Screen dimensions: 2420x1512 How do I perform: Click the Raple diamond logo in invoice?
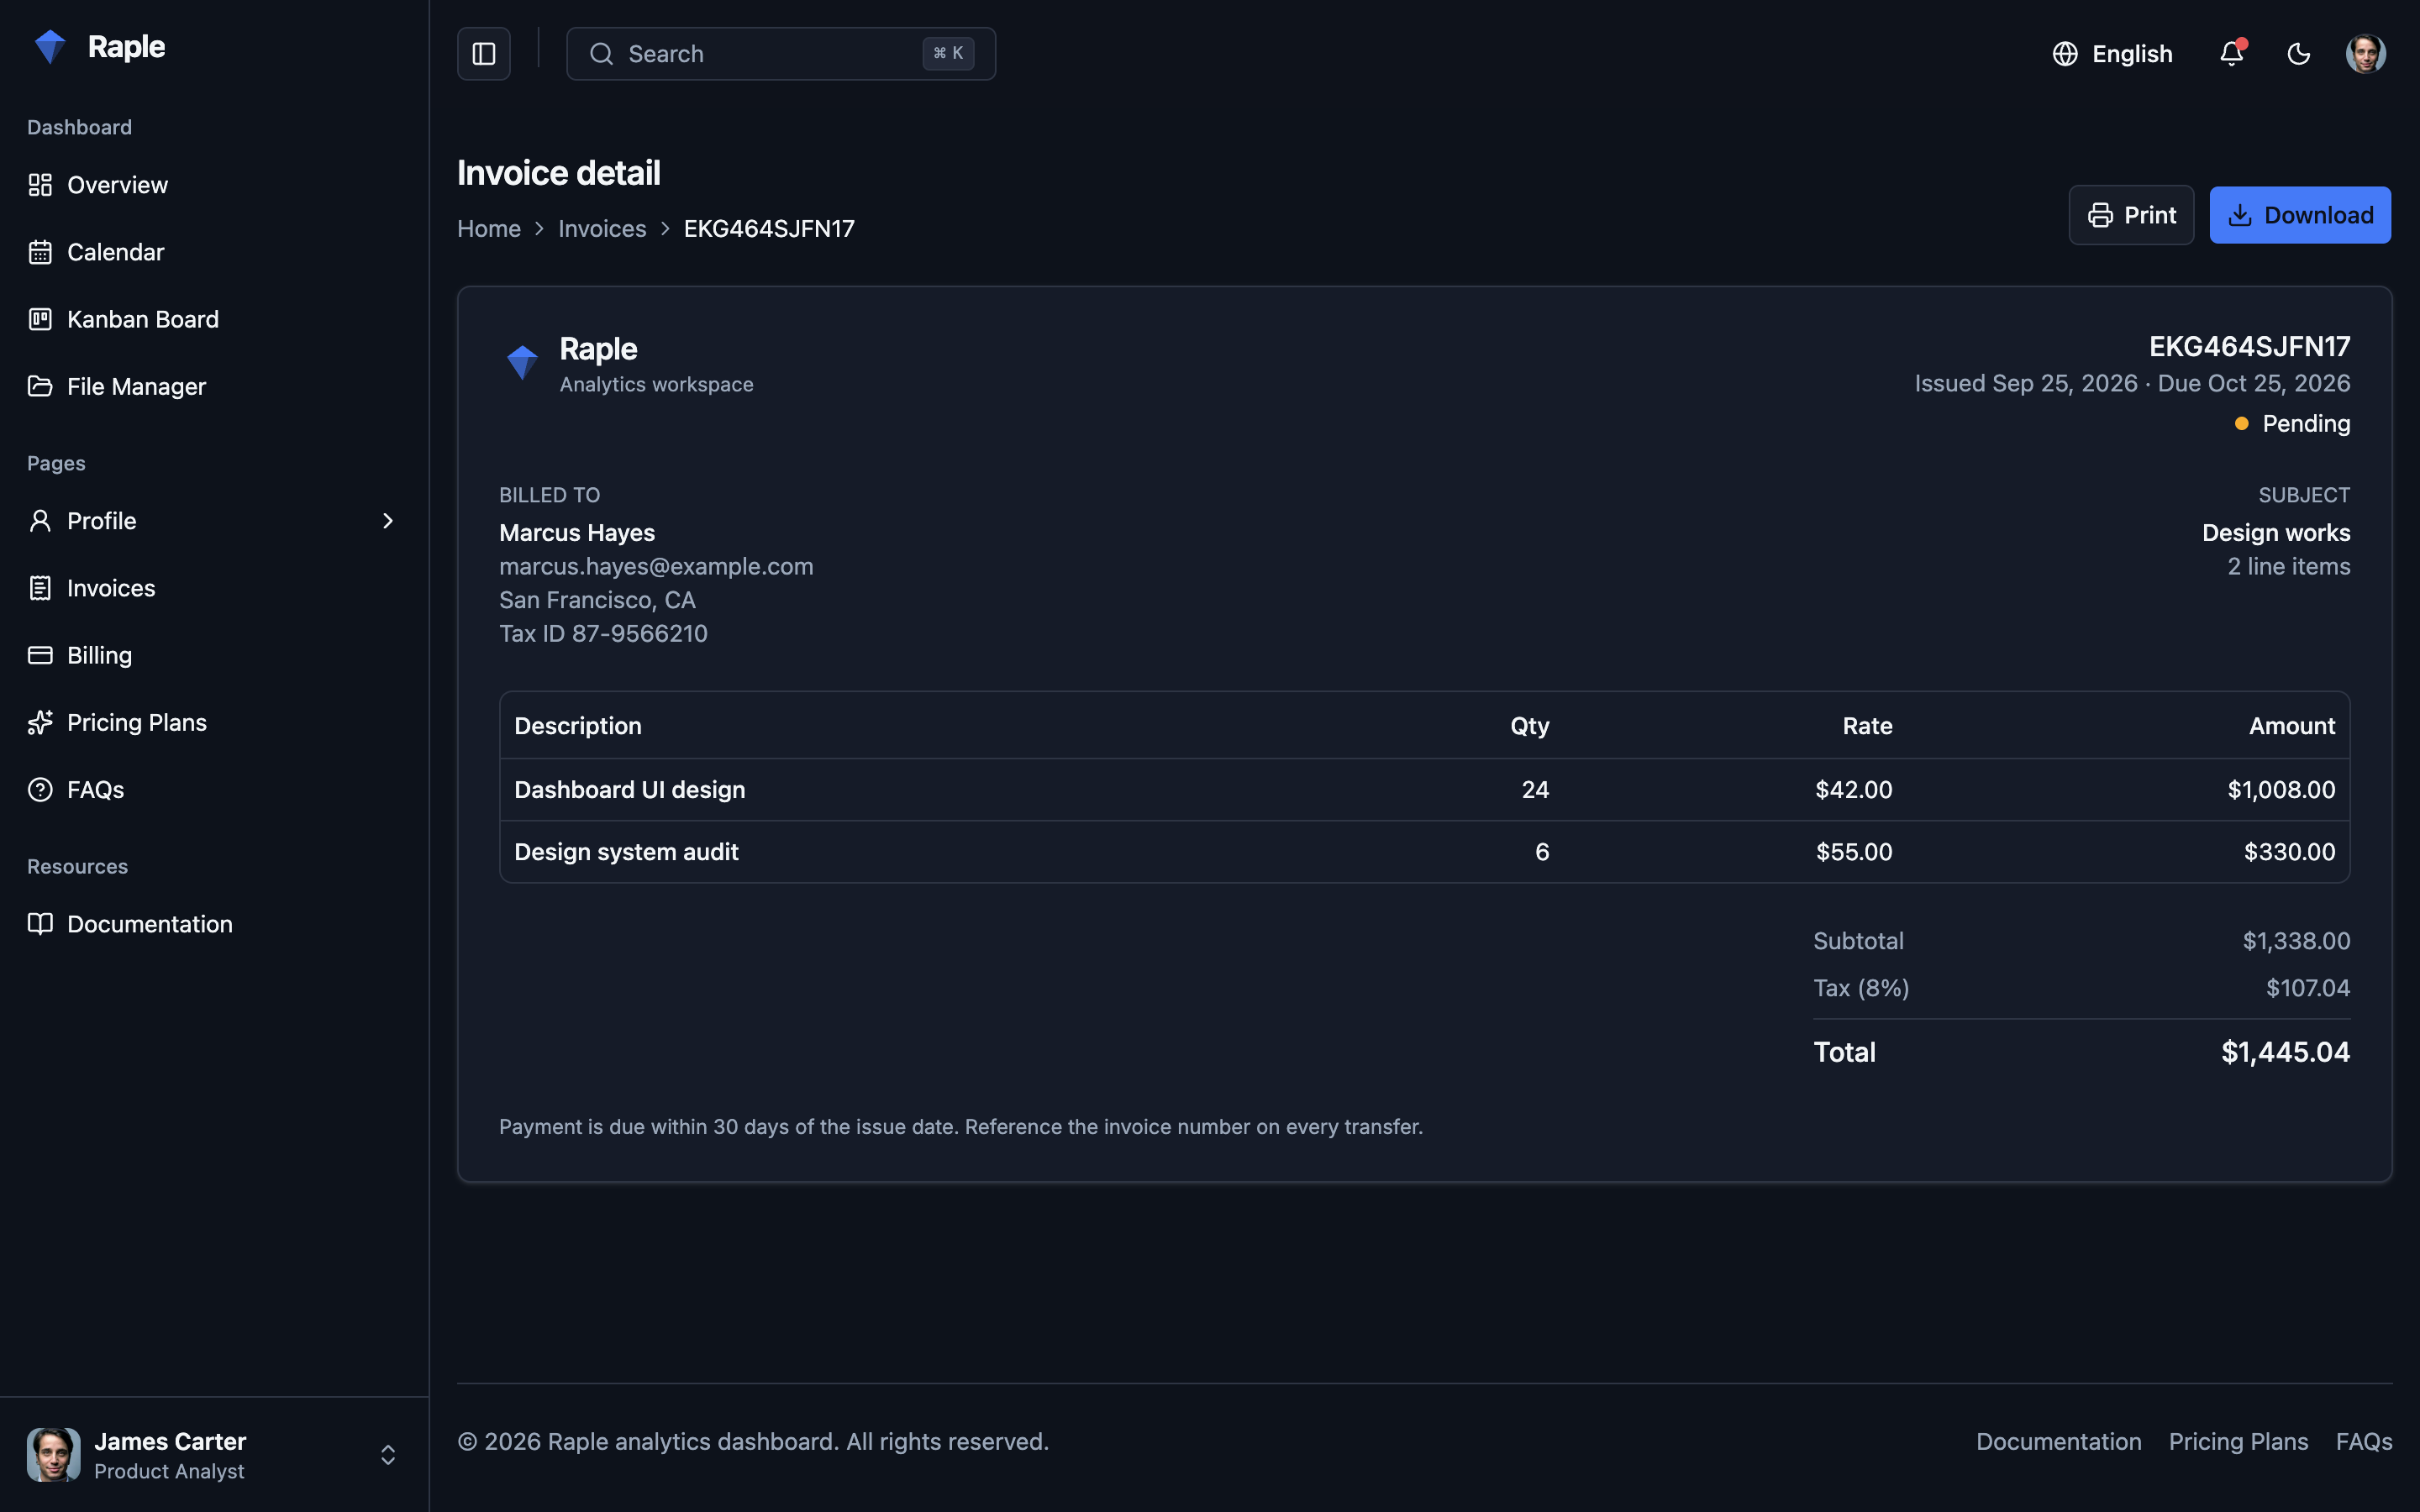[522, 362]
